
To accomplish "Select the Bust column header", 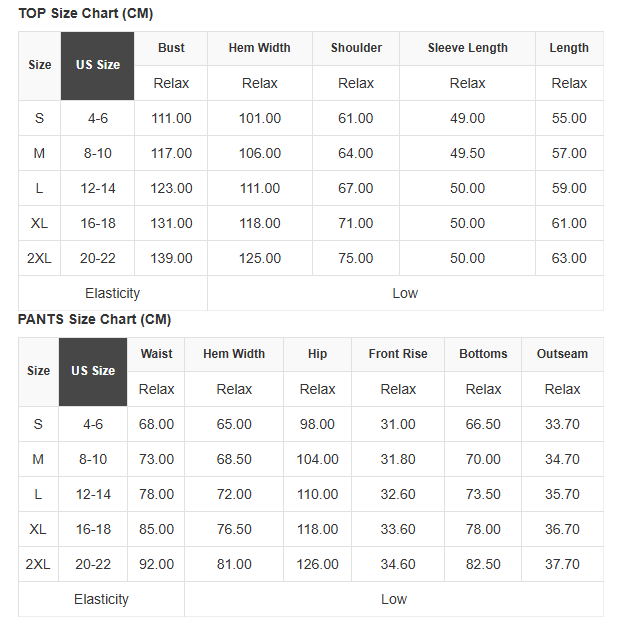I will pos(171,49).
